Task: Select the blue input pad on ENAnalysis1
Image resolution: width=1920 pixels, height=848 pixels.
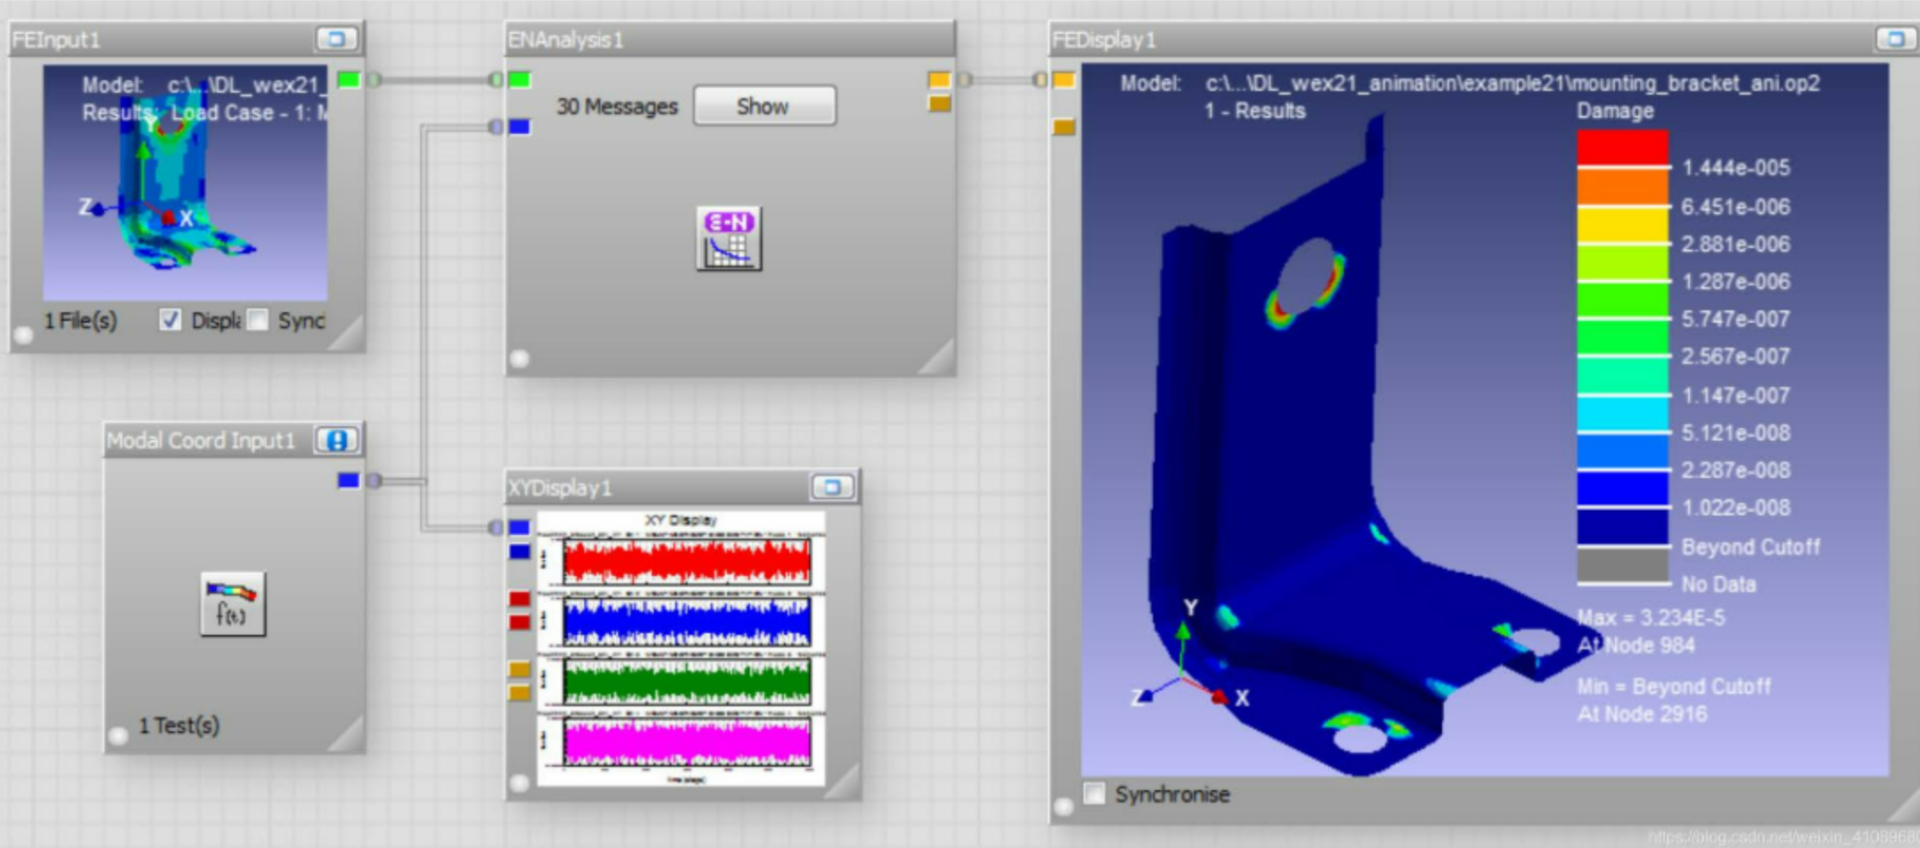Action: (519, 127)
